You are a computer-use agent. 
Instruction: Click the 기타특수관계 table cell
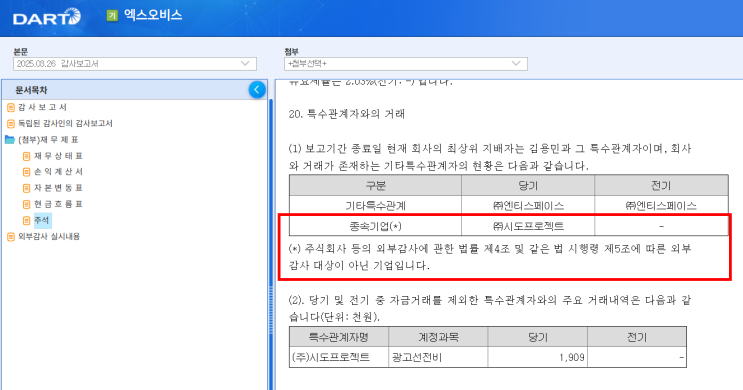pos(375,206)
